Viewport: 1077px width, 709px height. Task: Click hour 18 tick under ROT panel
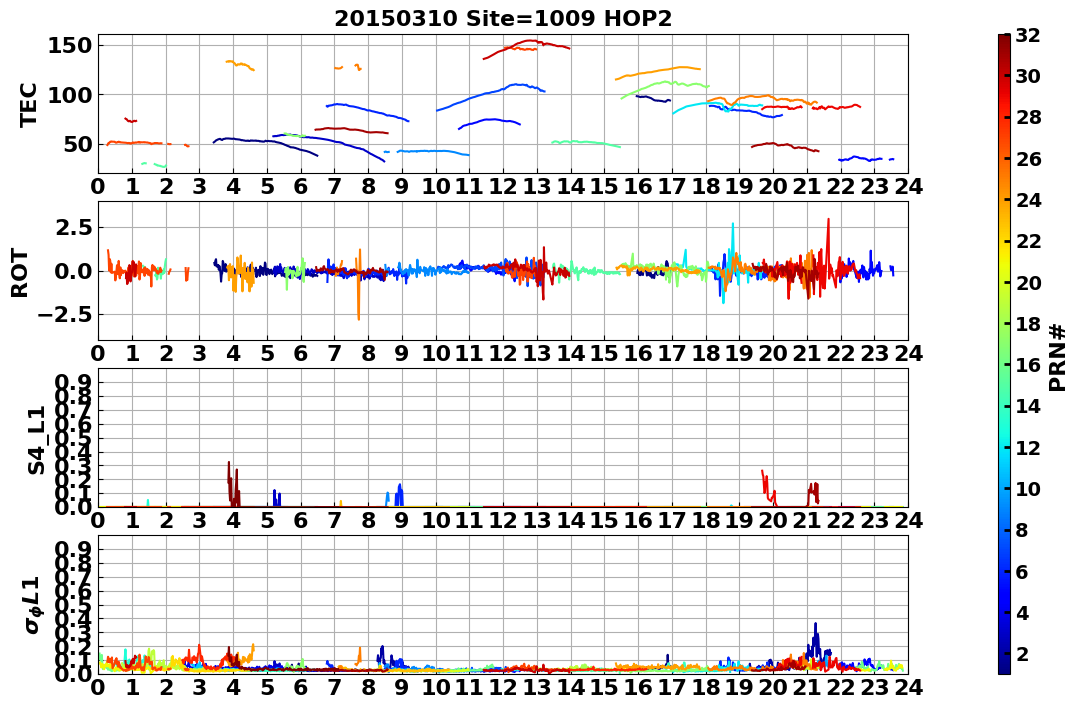tap(705, 354)
